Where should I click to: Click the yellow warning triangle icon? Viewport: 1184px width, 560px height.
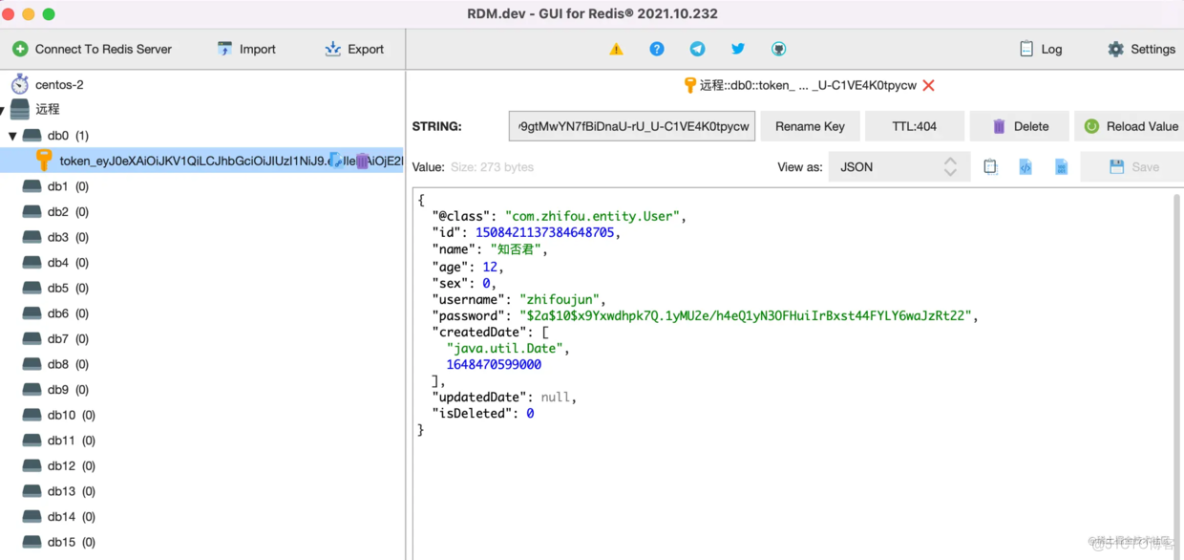pyautogui.click(x=616, y=49)
